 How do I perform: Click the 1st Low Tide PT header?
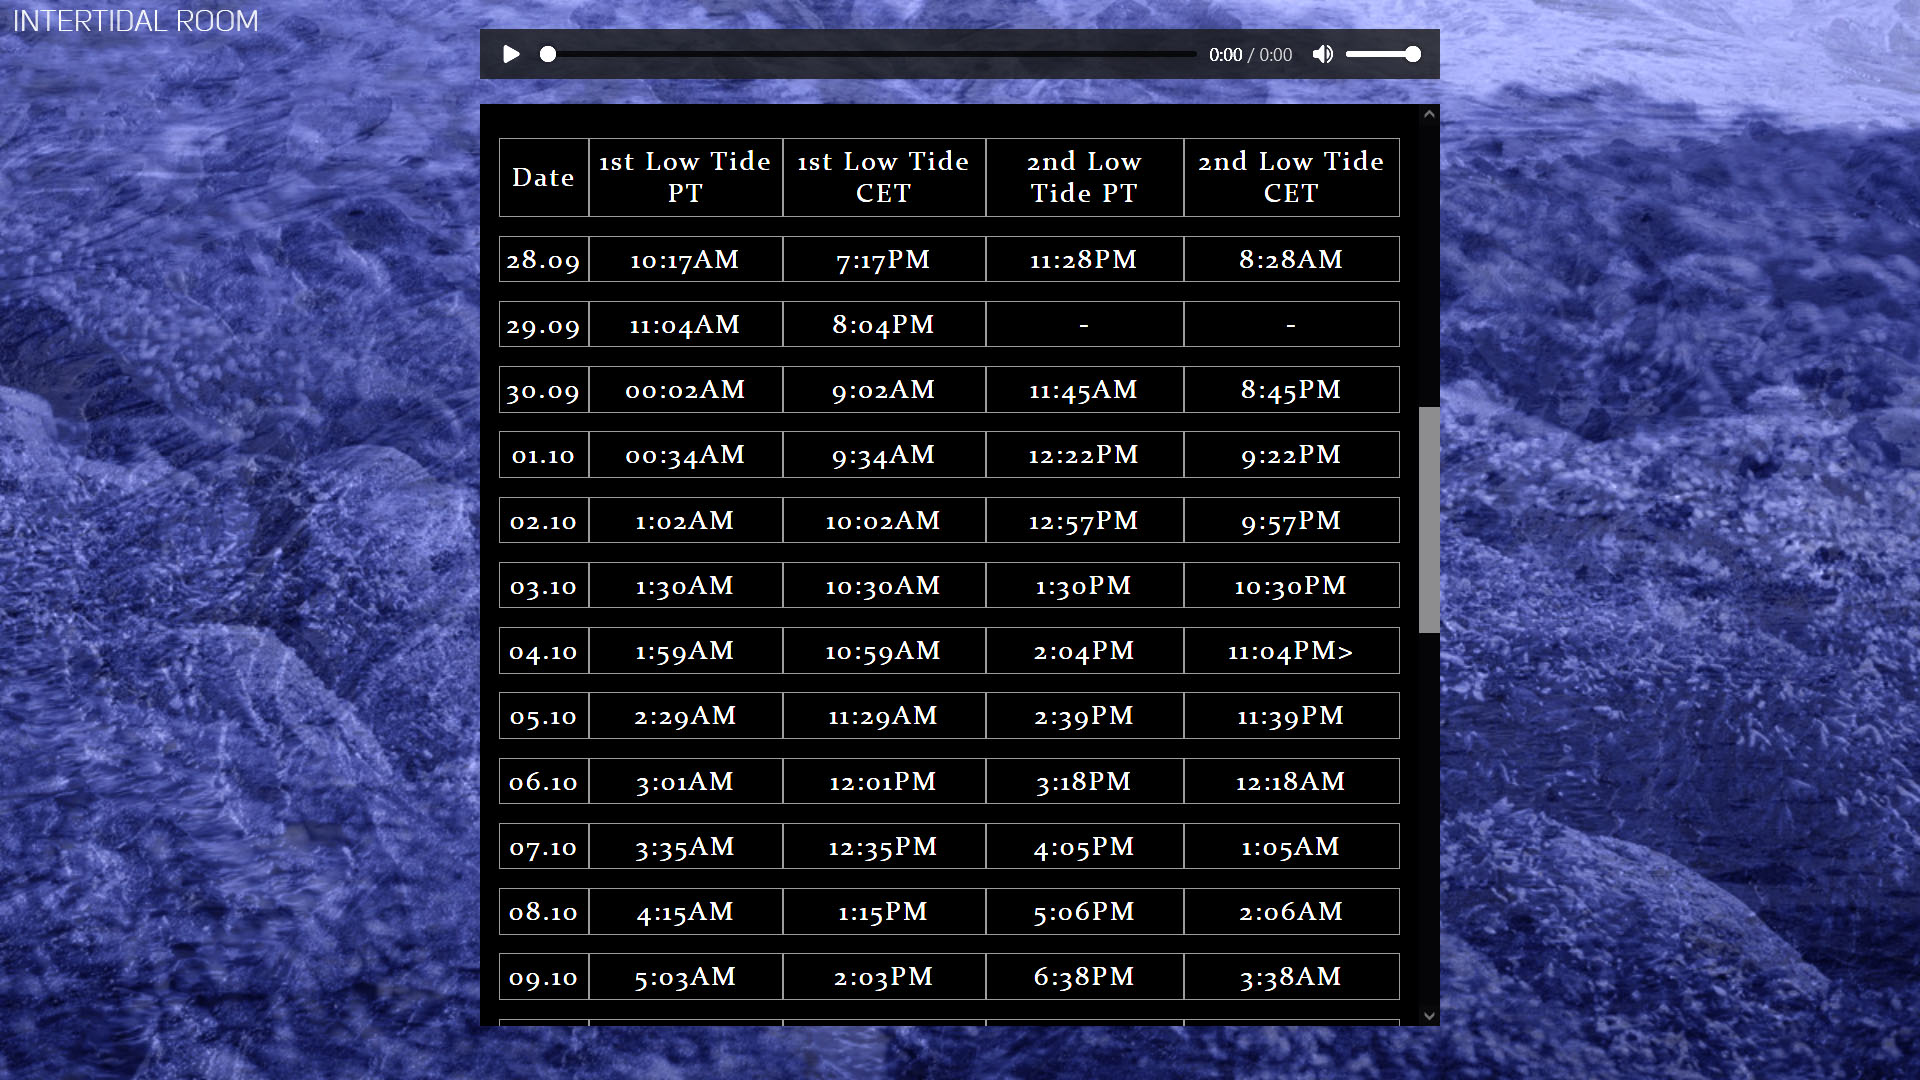pyautogui.click(x=685, y=177)
